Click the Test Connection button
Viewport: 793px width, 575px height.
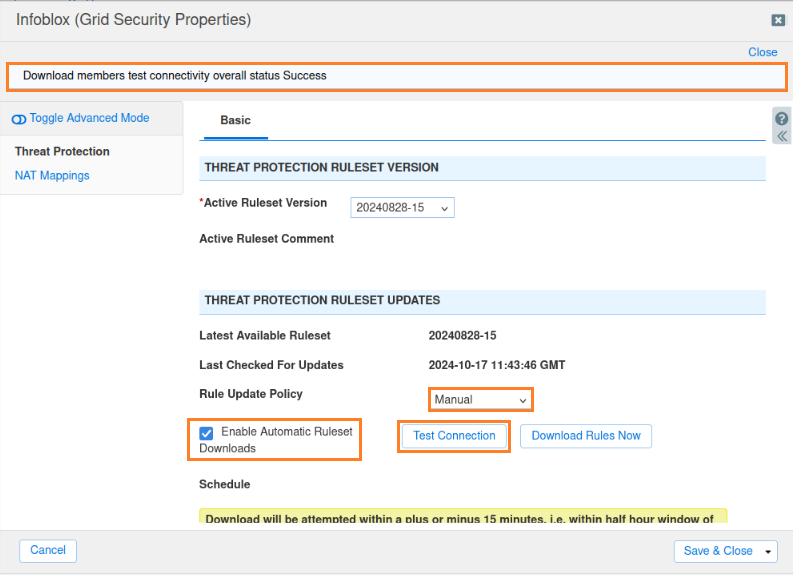454,436
